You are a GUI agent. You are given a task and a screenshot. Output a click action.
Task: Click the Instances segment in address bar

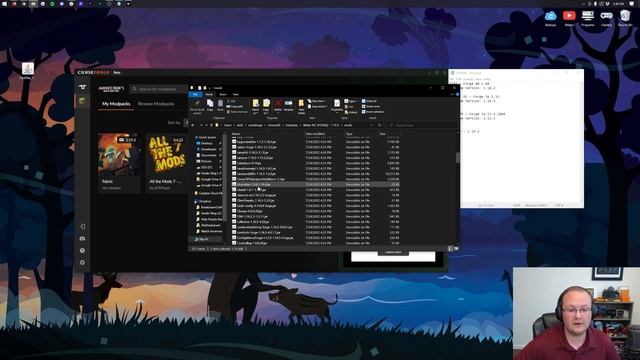(291, 125)
